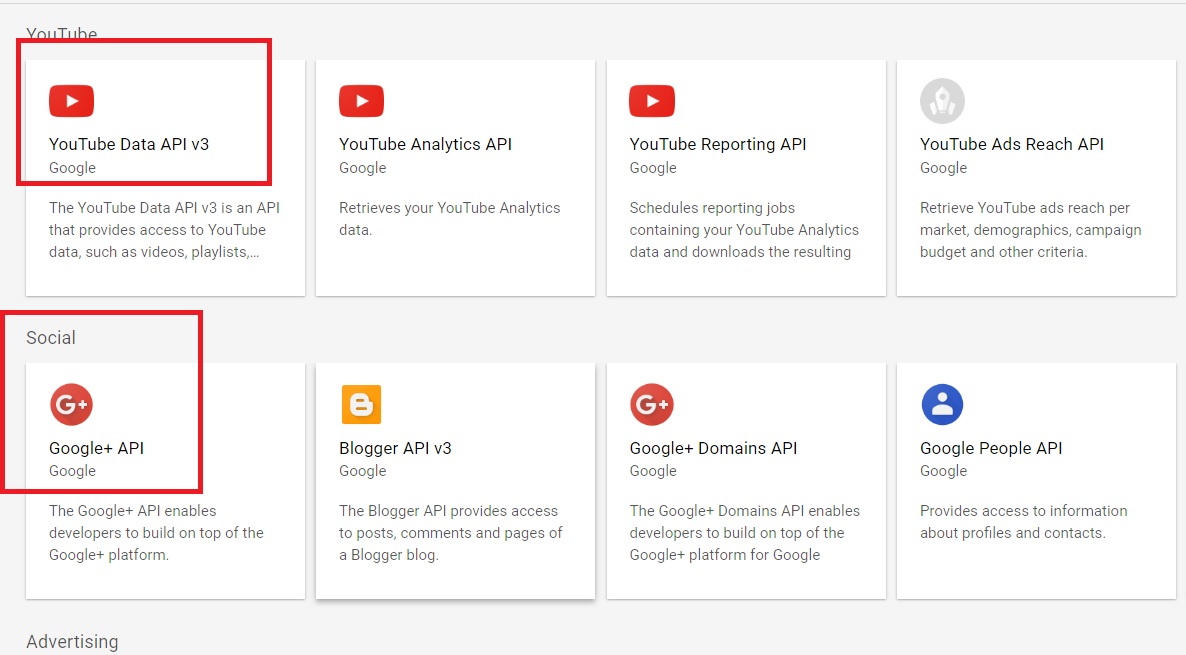The height and width of the screenshot is (655, 1186).
Task: Click description 'The Blogger API provides access to posts'
Action: (451, 532)
